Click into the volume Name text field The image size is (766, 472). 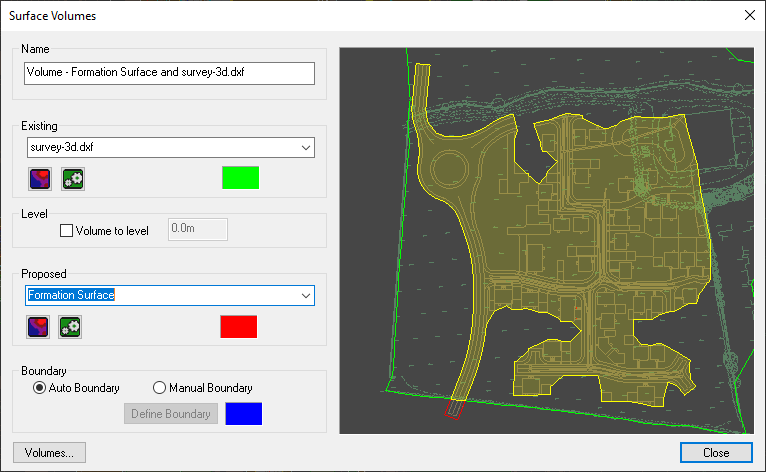coord(168,73)
